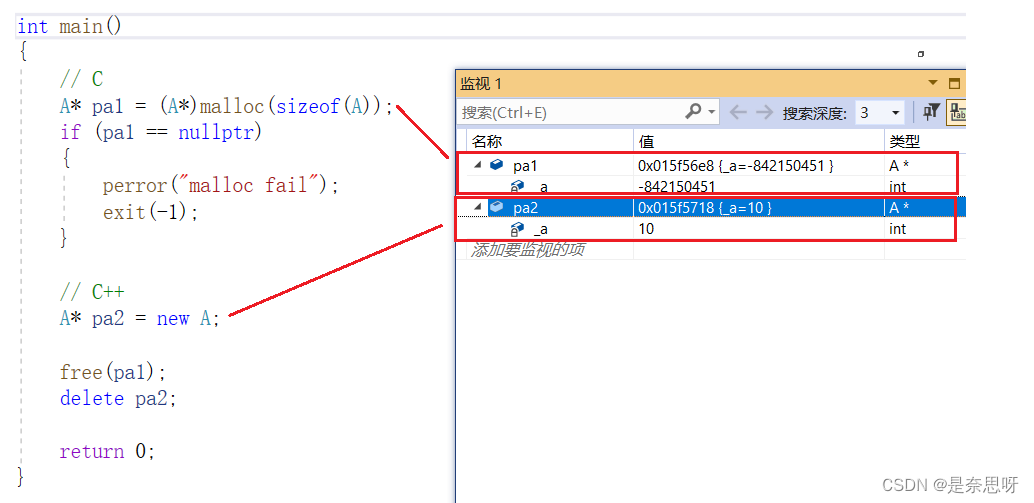
Task: Click value 0x015f56e8 {_a=-842150451 }
Action: tap(736, 165)
